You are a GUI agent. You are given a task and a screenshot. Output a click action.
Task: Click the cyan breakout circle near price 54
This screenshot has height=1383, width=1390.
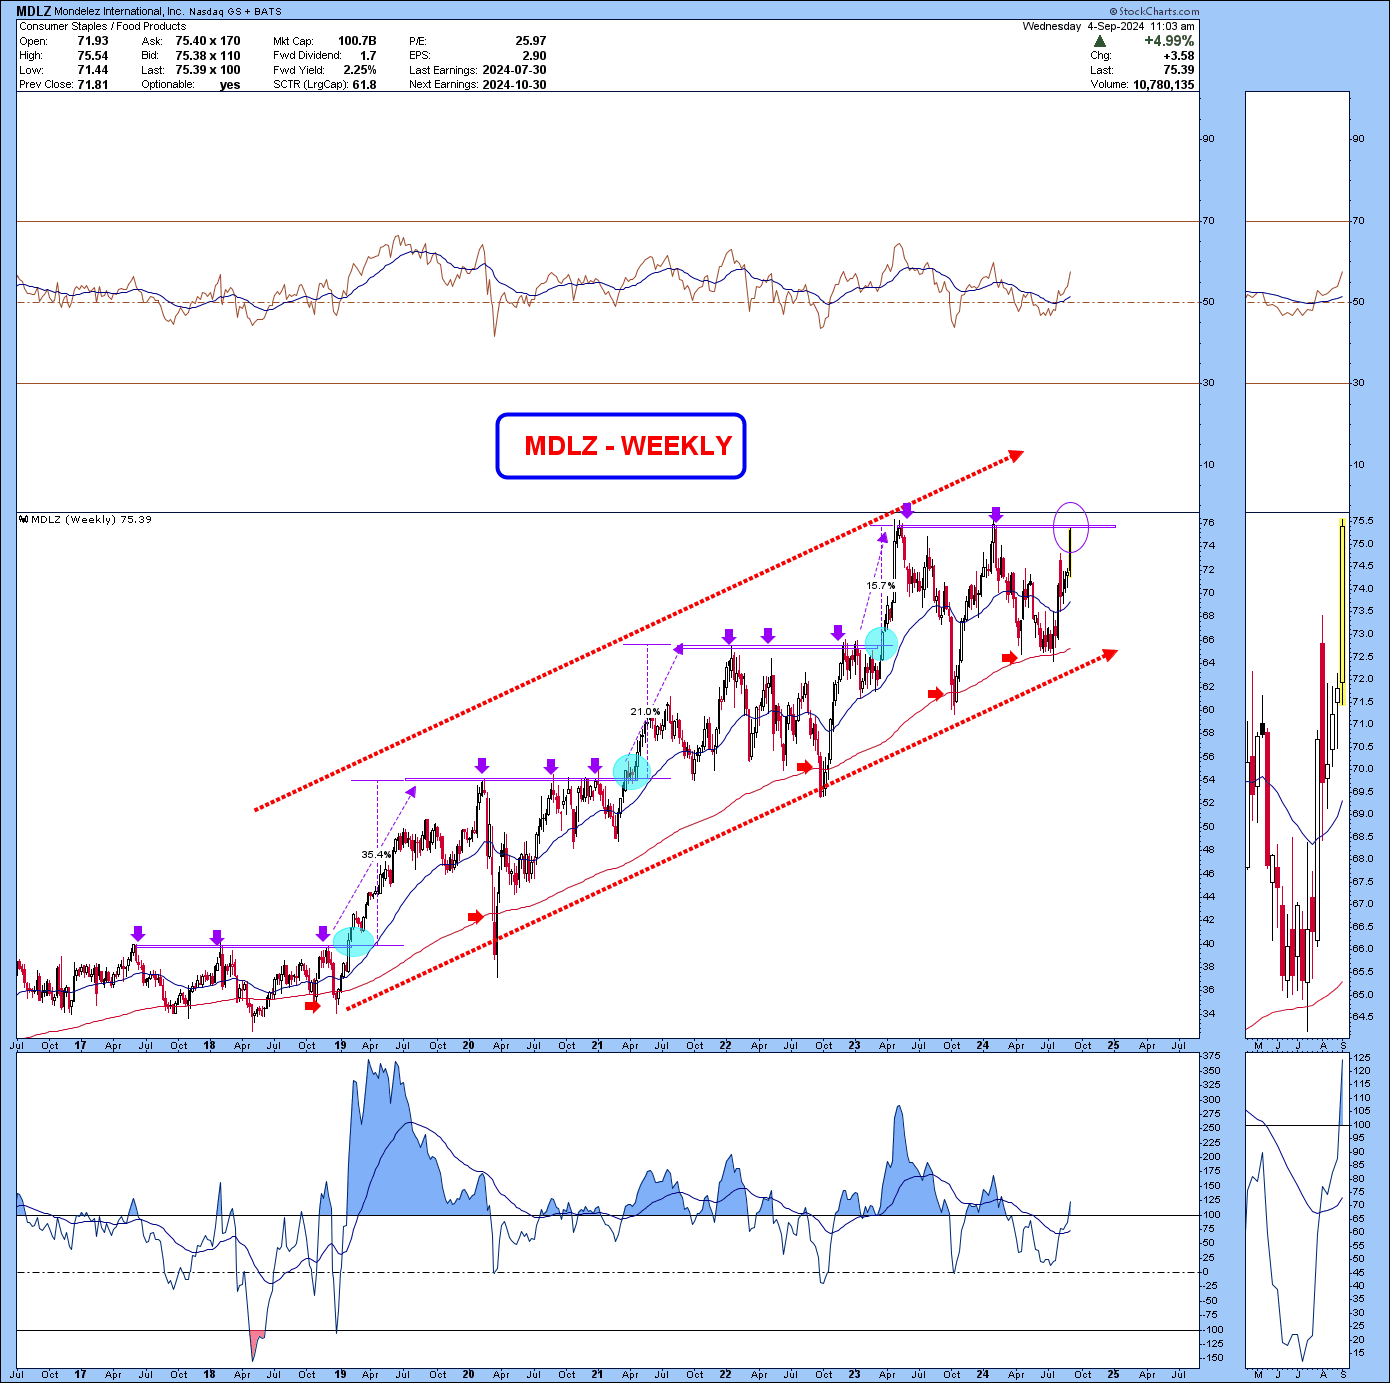tap(631, 769)
